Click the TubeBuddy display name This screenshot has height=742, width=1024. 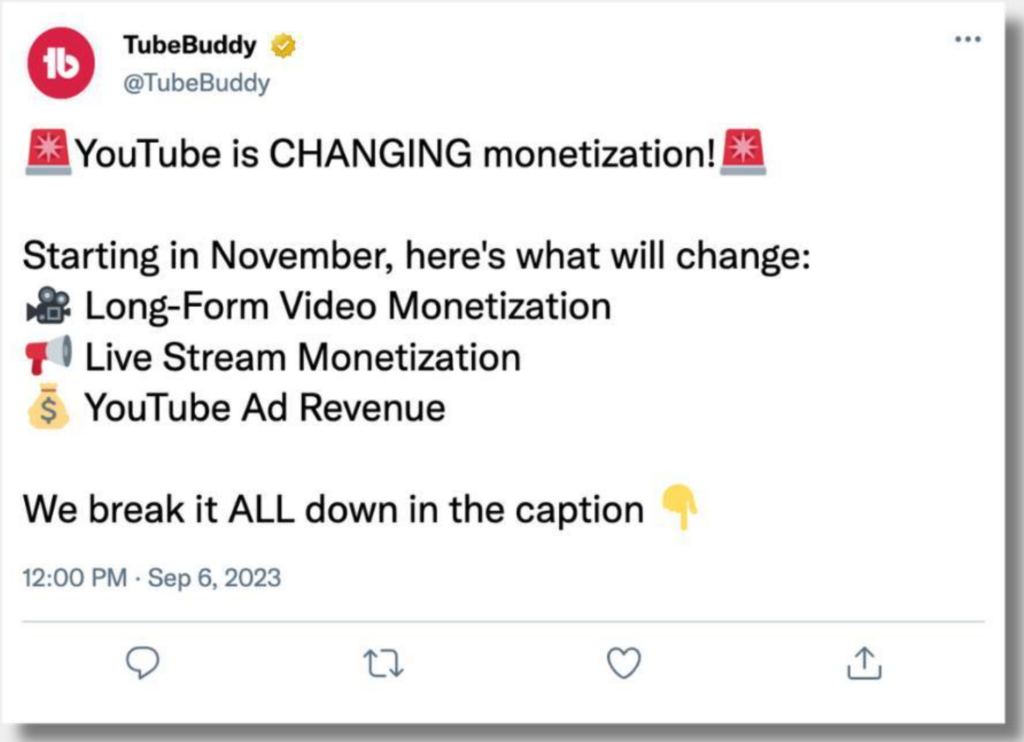pyautogui.click(x=192, y=43)
